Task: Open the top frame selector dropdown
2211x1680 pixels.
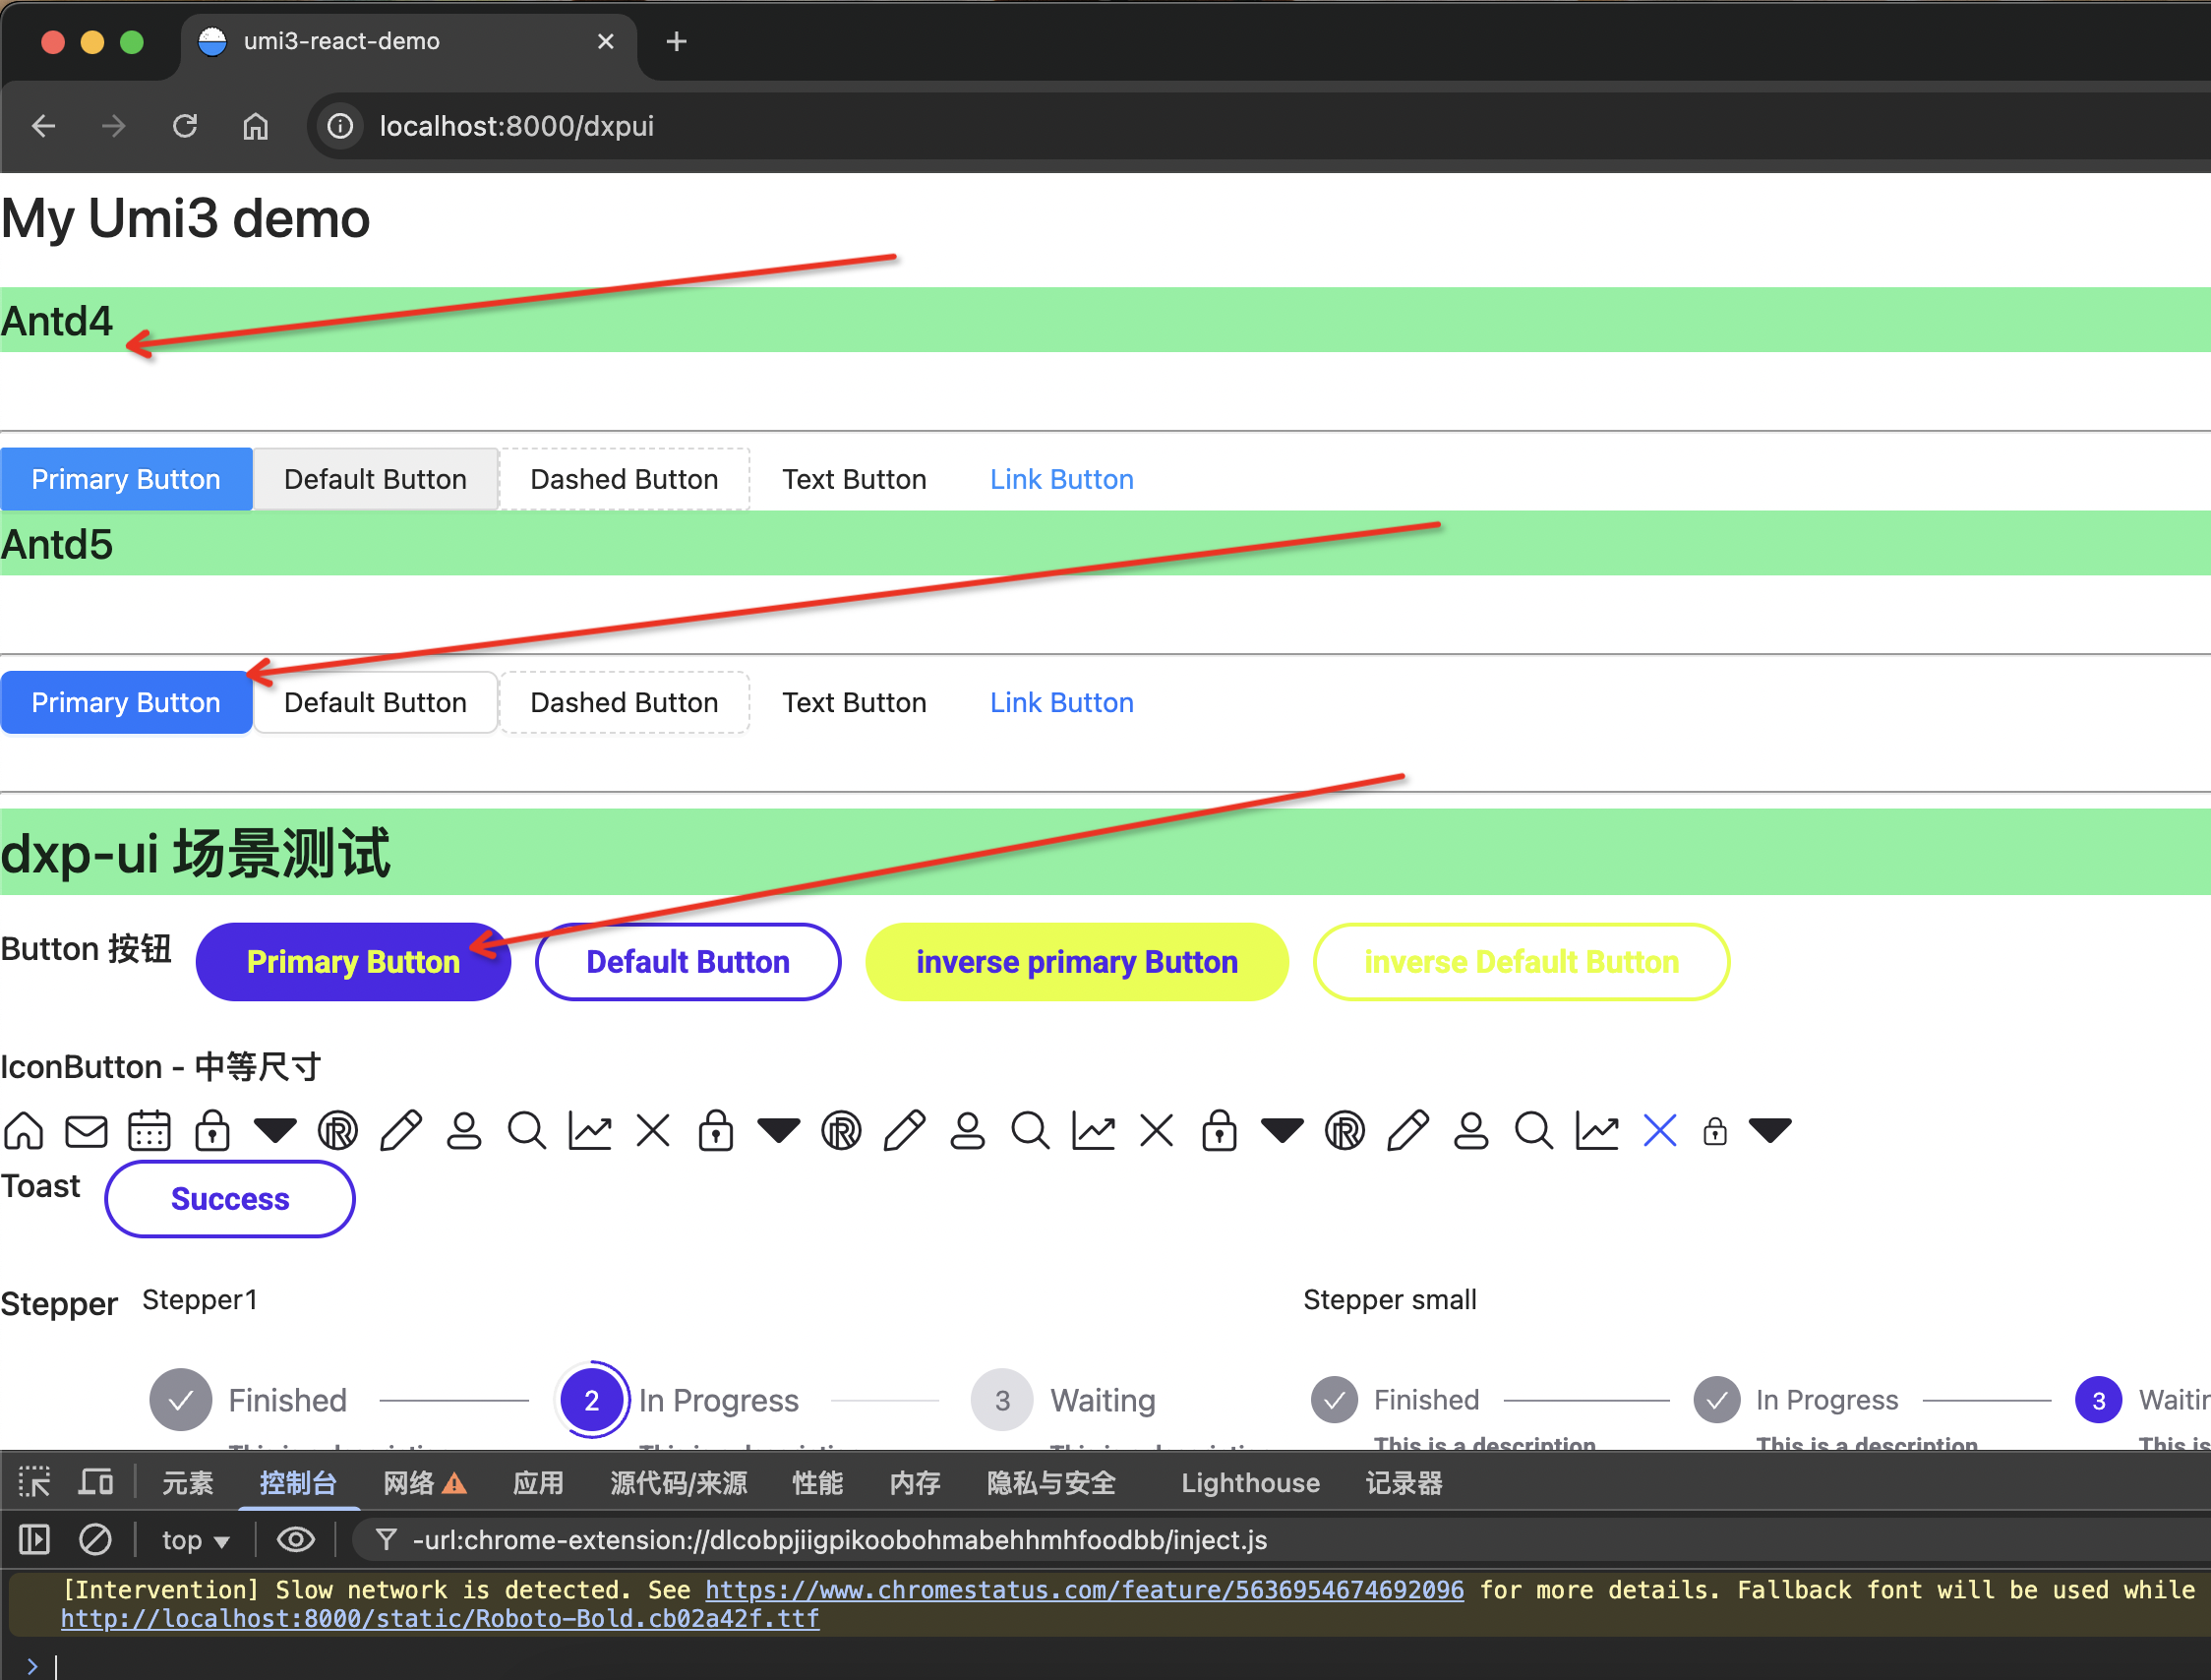Action: click(x=194, y=1540)
